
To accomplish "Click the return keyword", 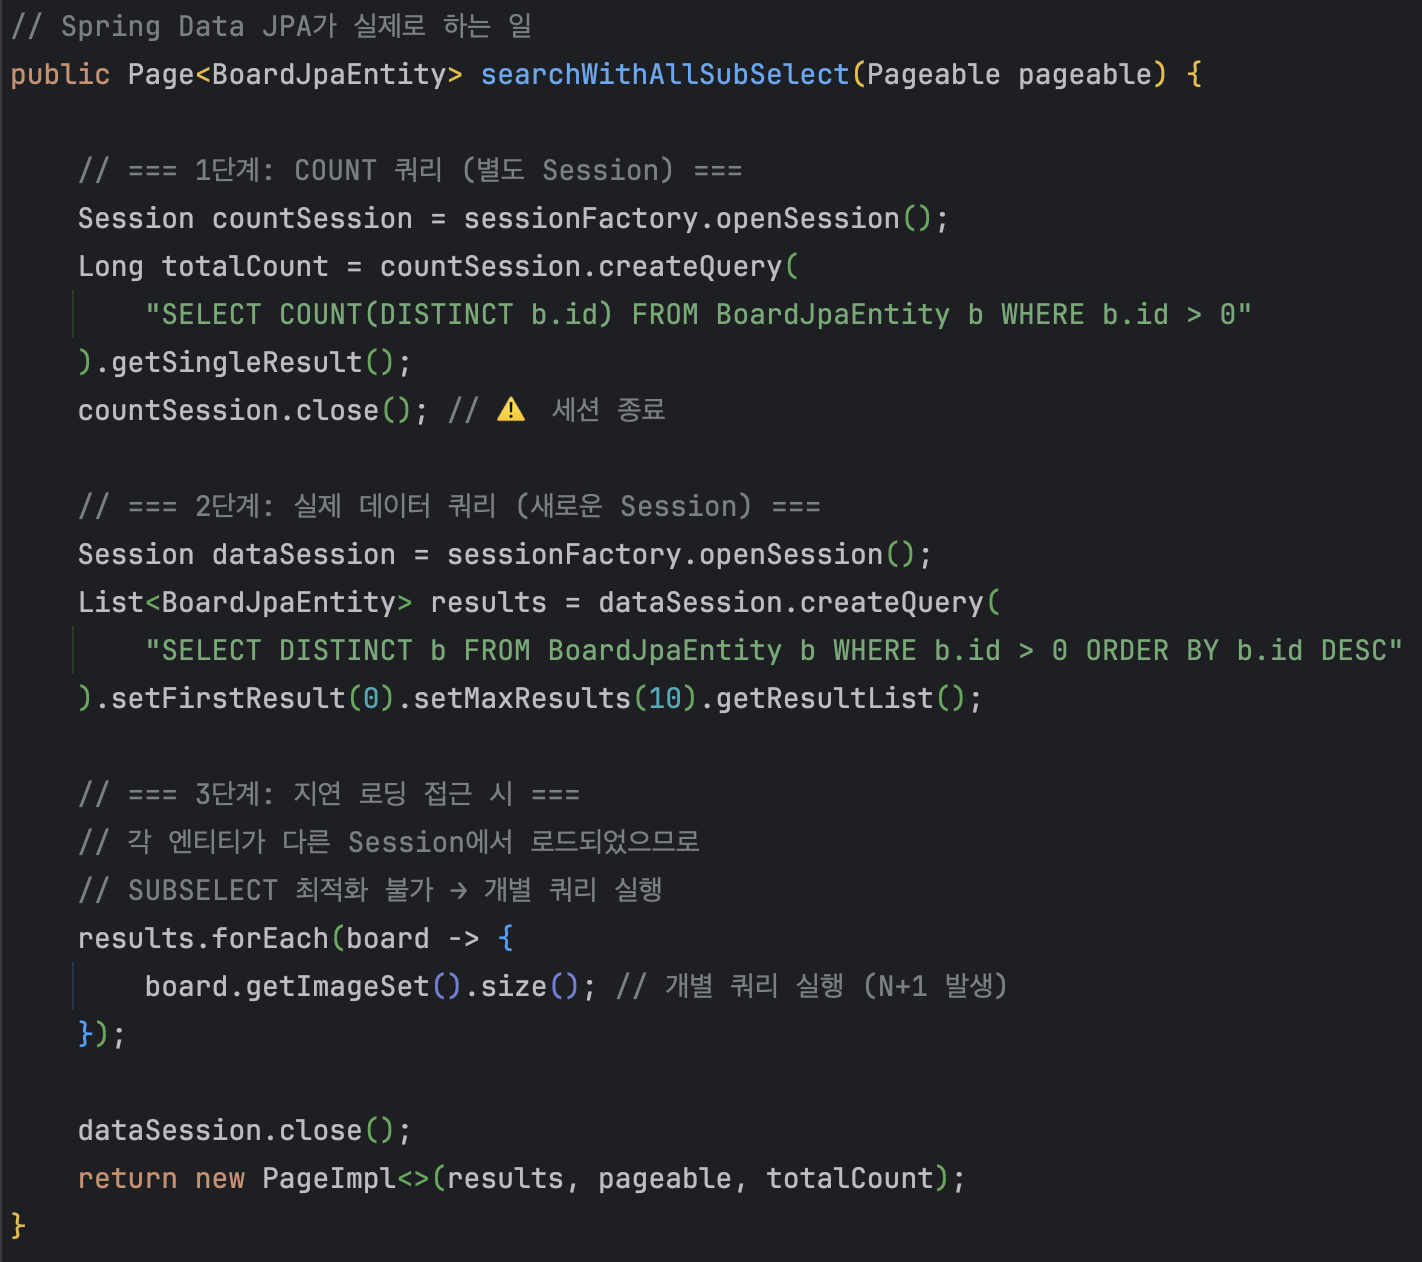I will coord(127,1179).
